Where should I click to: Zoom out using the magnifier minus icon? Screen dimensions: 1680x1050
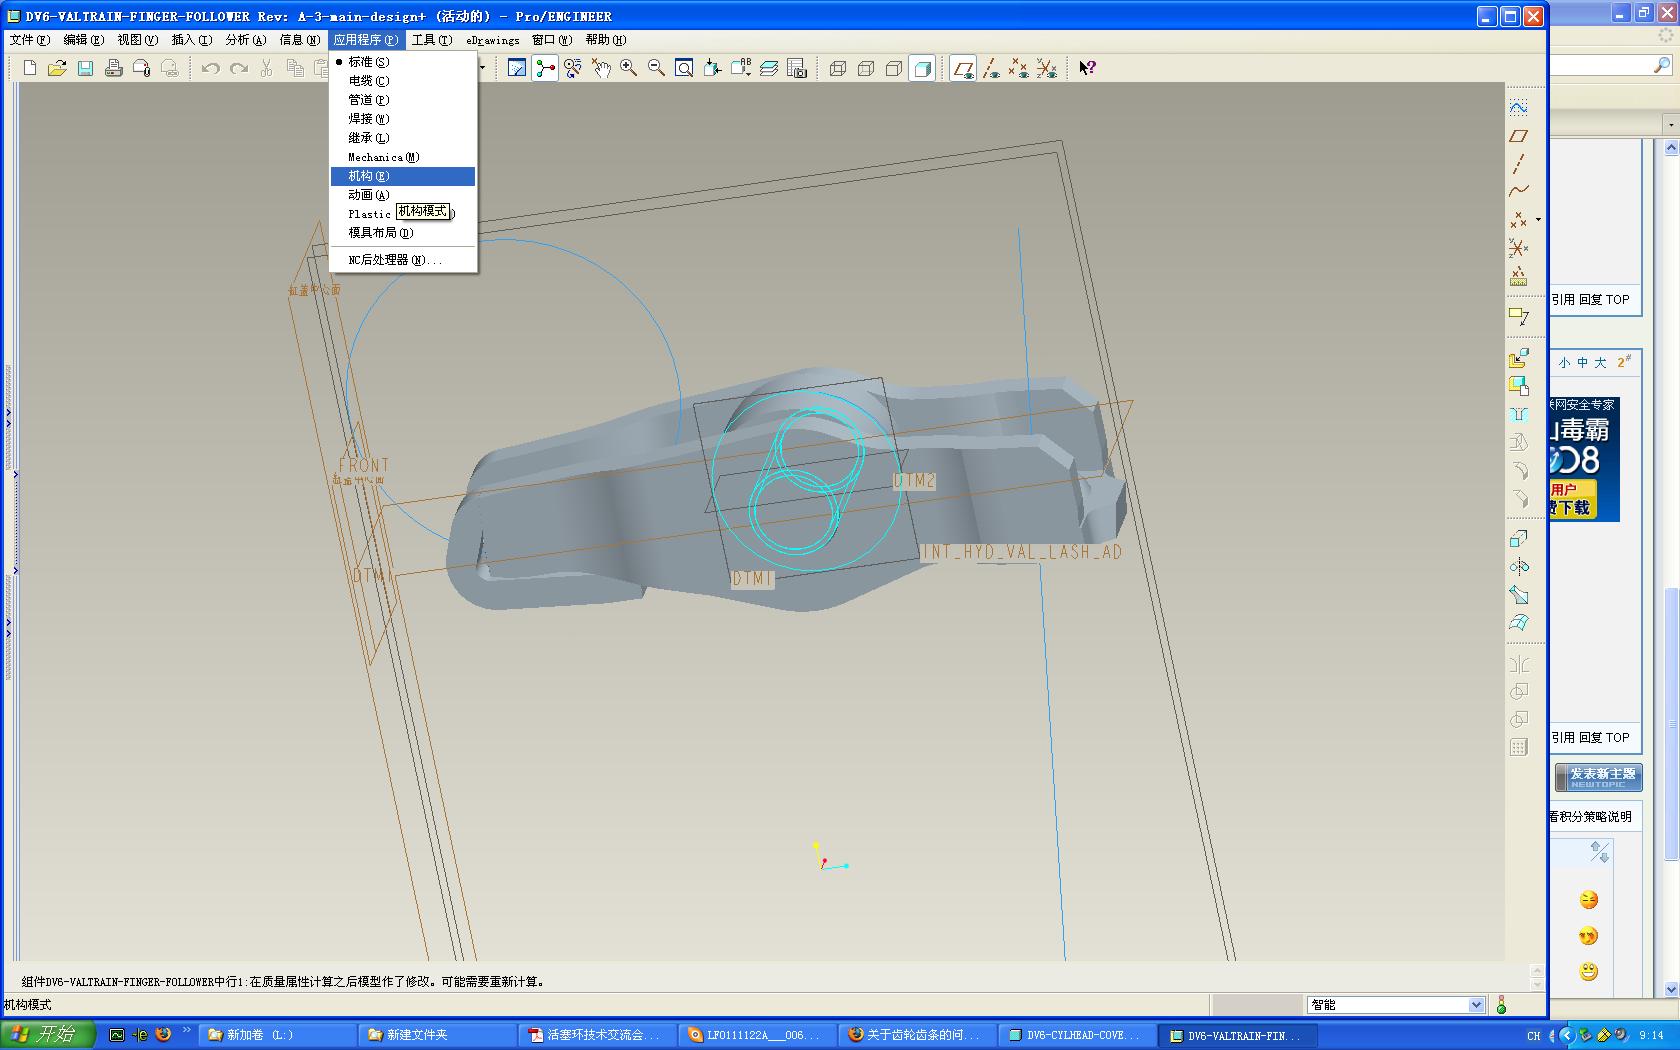(x=657, y=68)
